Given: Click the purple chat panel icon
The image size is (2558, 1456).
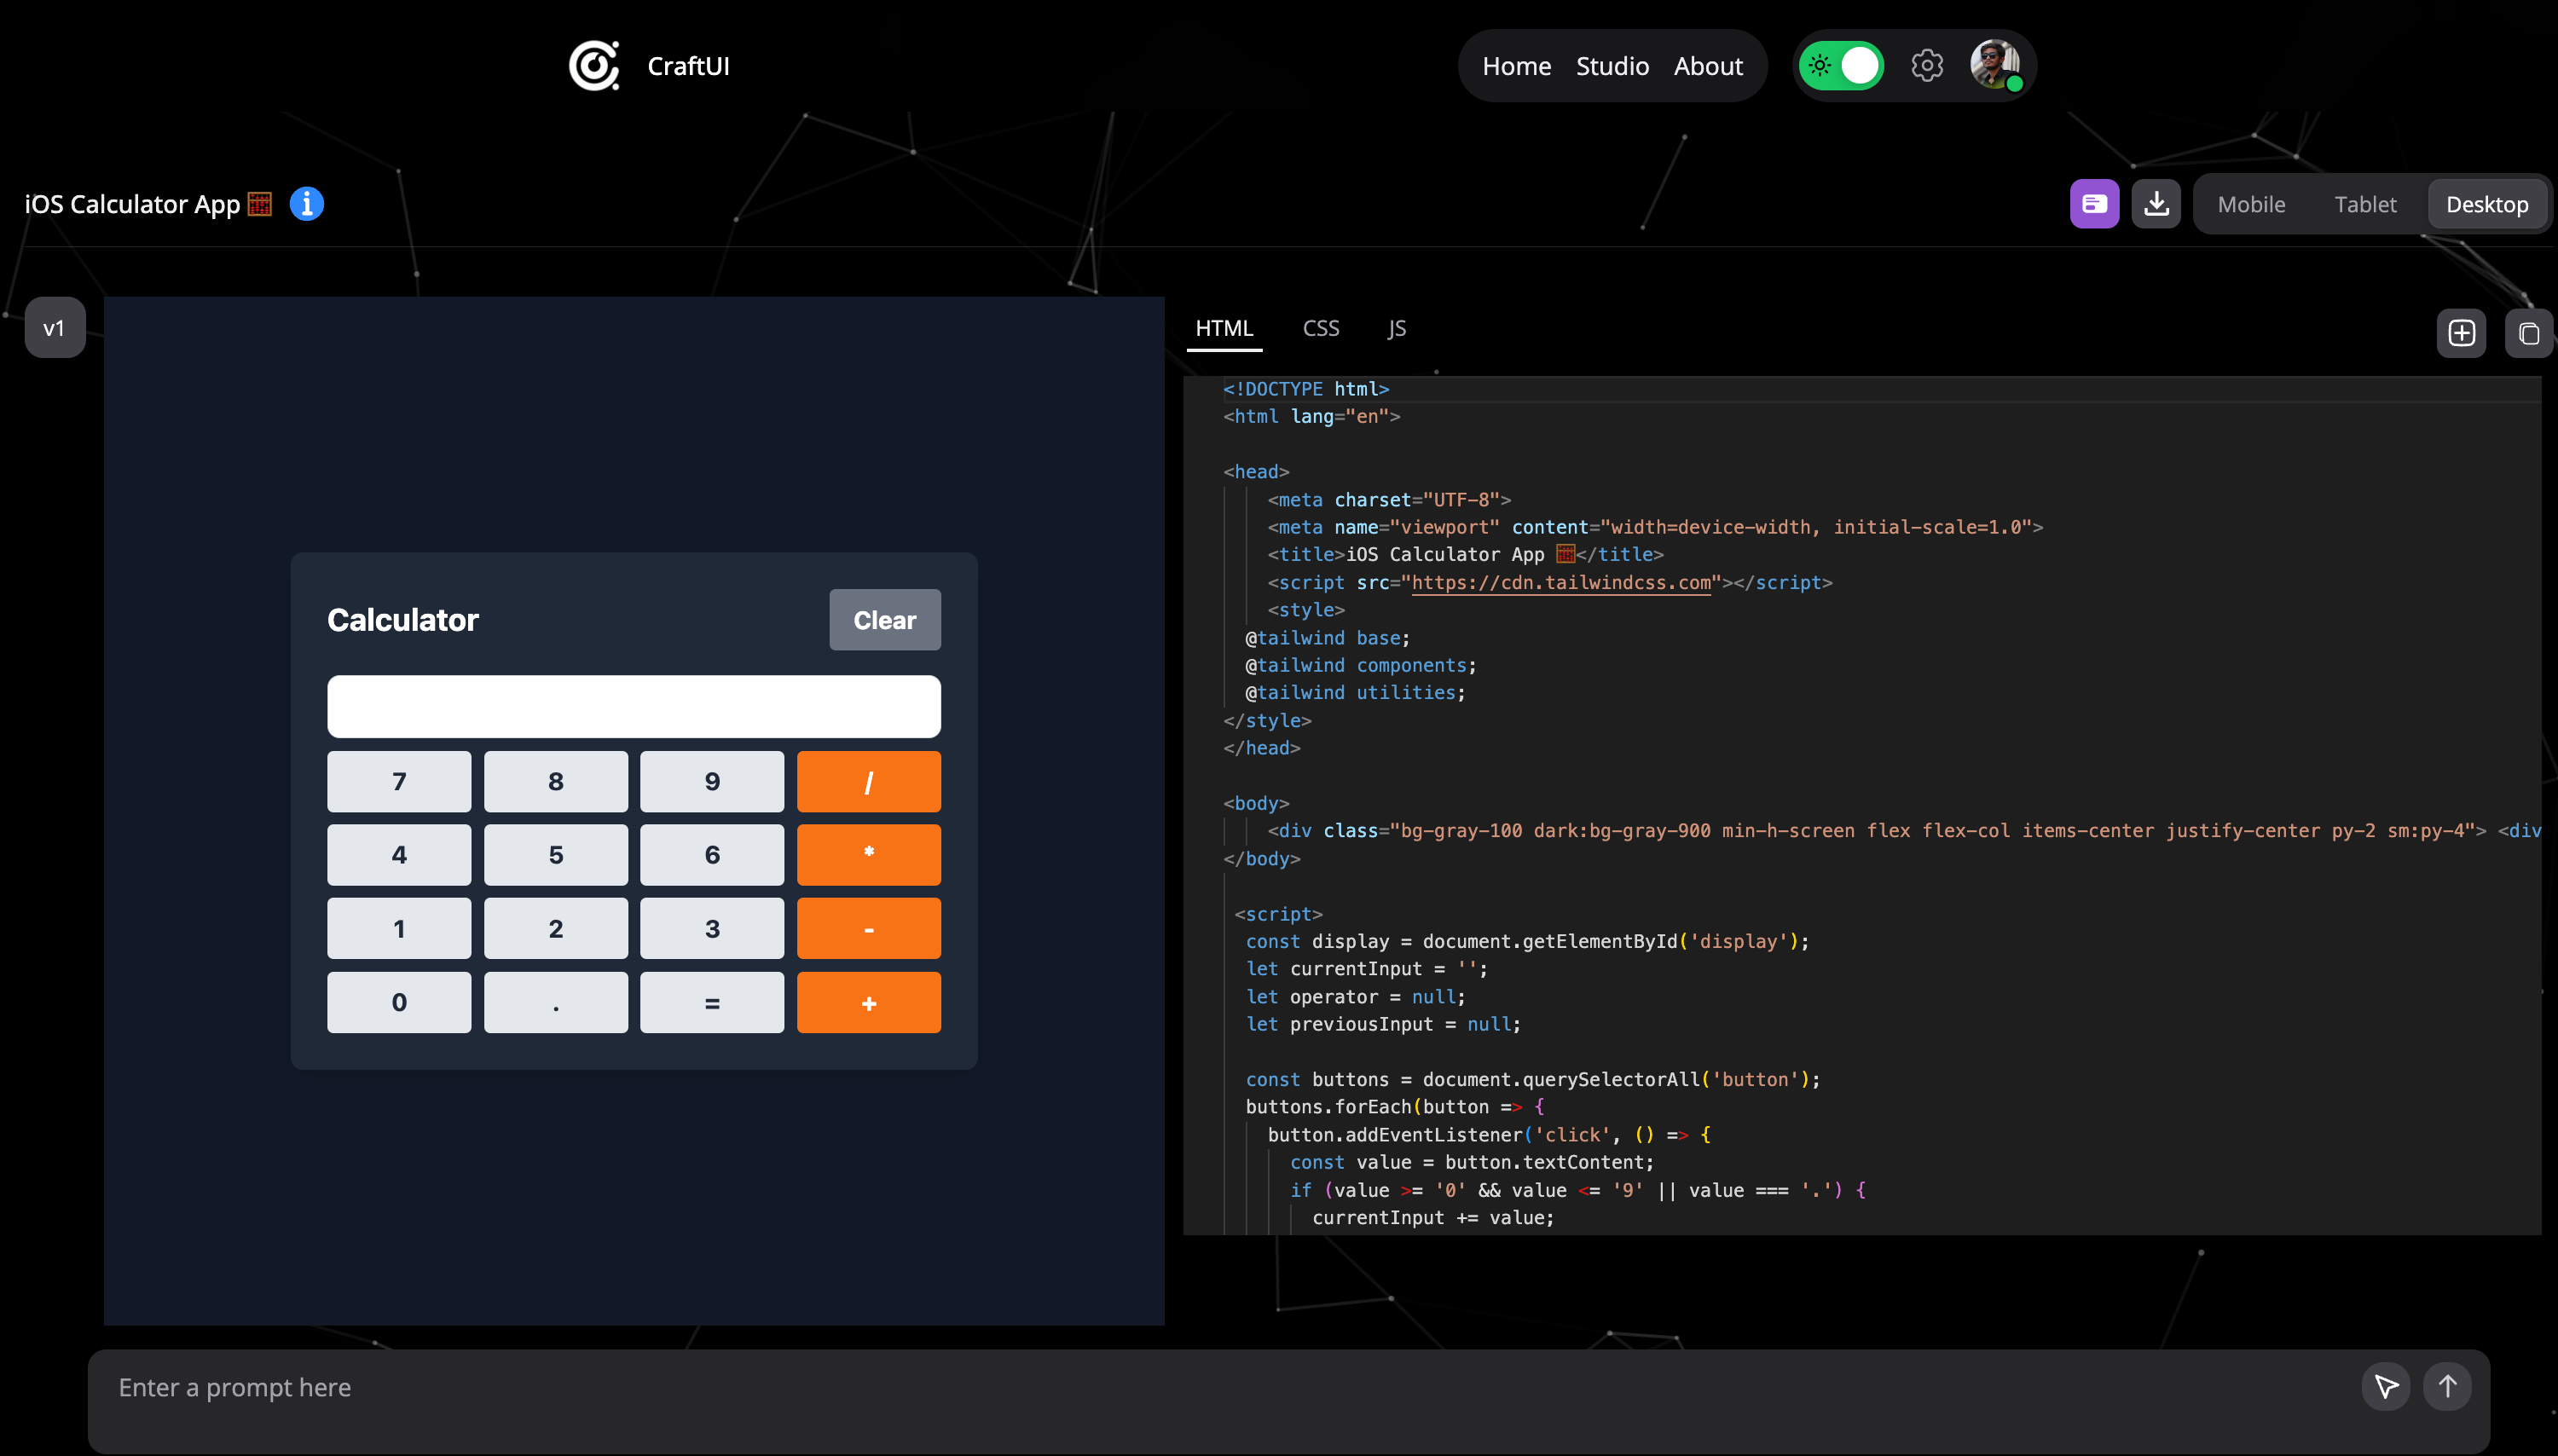Looking at the screenshot, I should [x=2094, y=204].
